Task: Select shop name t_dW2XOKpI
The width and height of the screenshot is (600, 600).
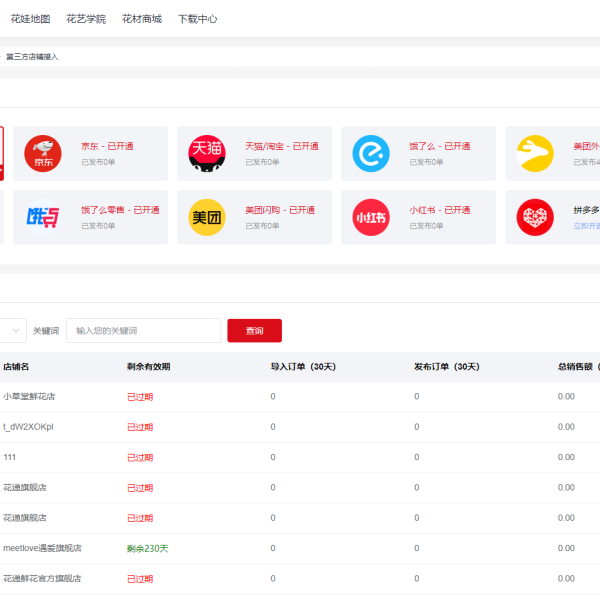Action: (28, 427)
